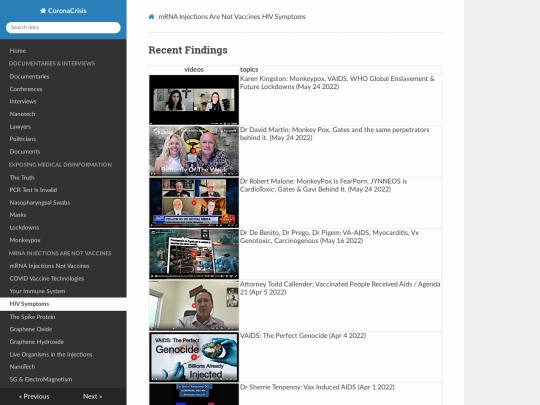Play the Dr De Benito video thumbnail
This screenshot has height=405, width=540.
(x=194, y=254)
